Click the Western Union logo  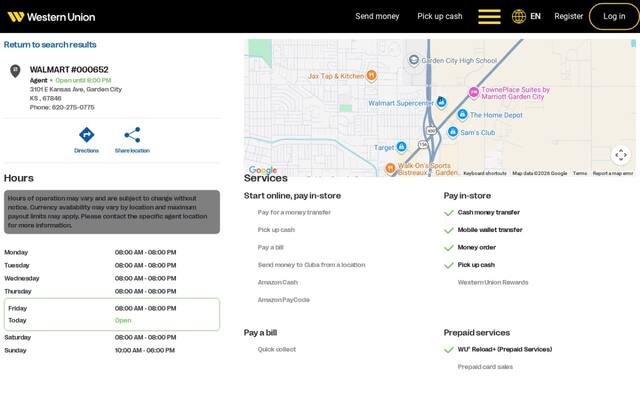(x=51, y=17)
